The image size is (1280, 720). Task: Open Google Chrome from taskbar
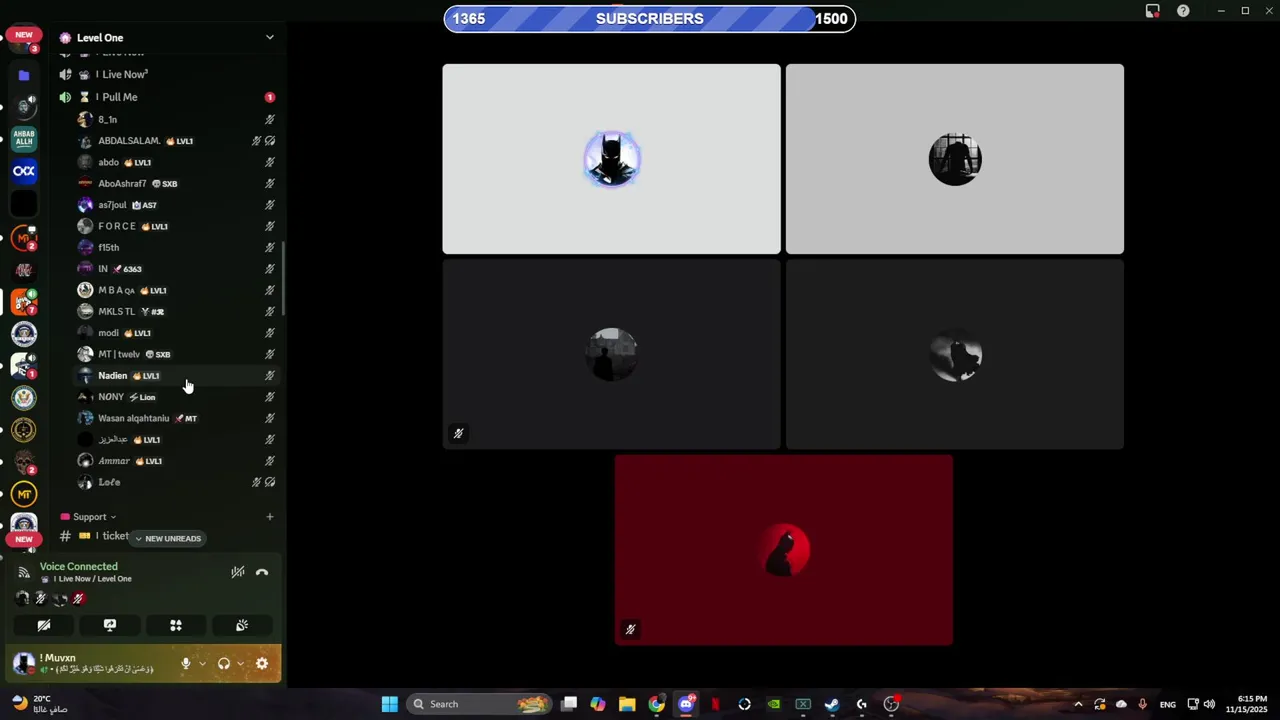(x=656, y=704)
